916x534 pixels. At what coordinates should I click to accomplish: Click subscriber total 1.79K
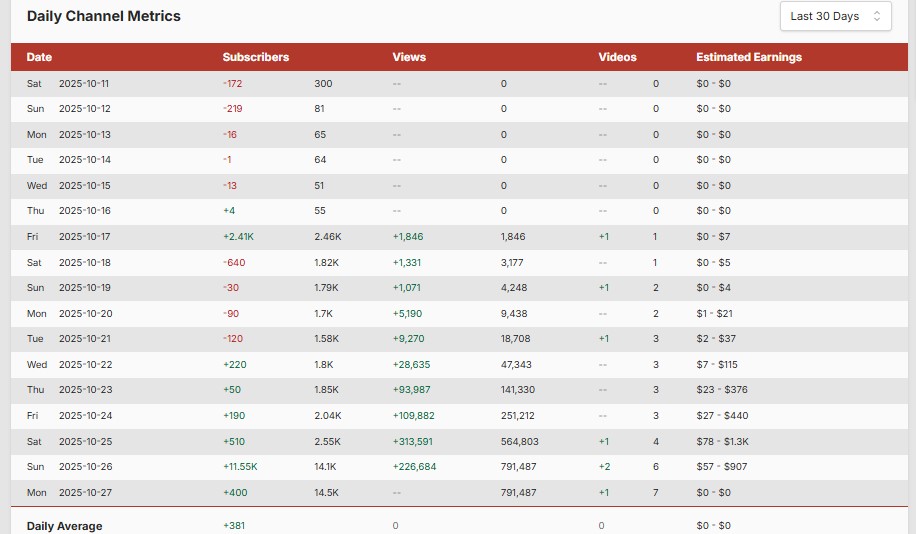[x=326, y=287]
